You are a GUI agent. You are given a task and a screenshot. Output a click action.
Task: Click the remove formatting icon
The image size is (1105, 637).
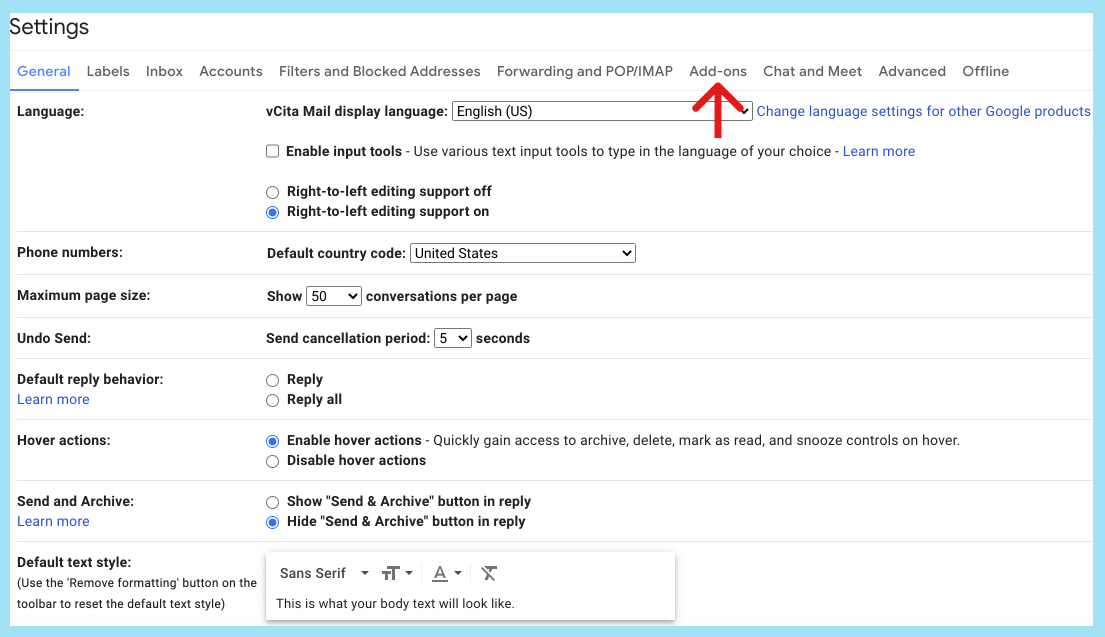[x=488, y=573]
